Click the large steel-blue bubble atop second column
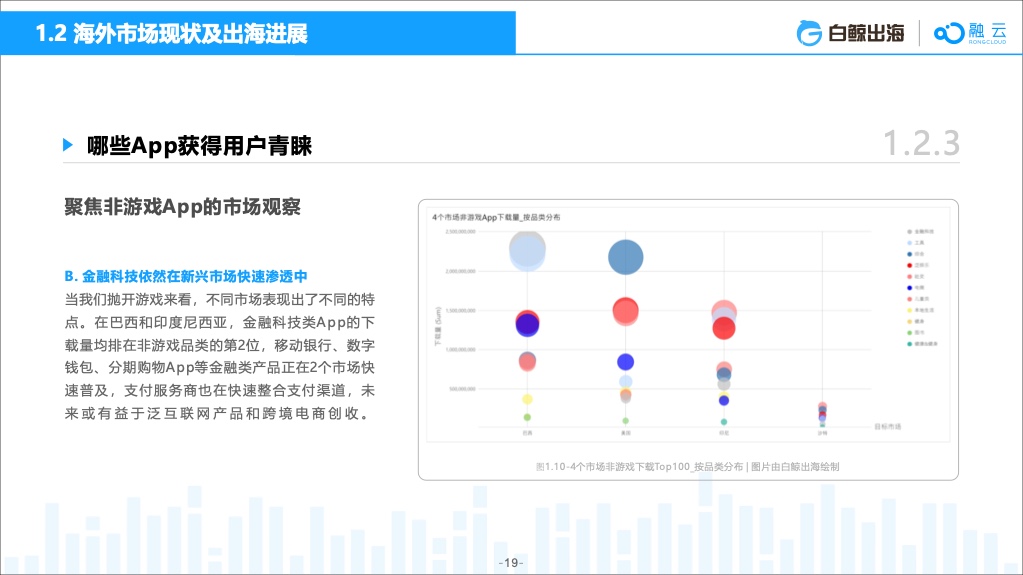The height and width of the screenshot is (575, 1023). click(x=626, y=257)
